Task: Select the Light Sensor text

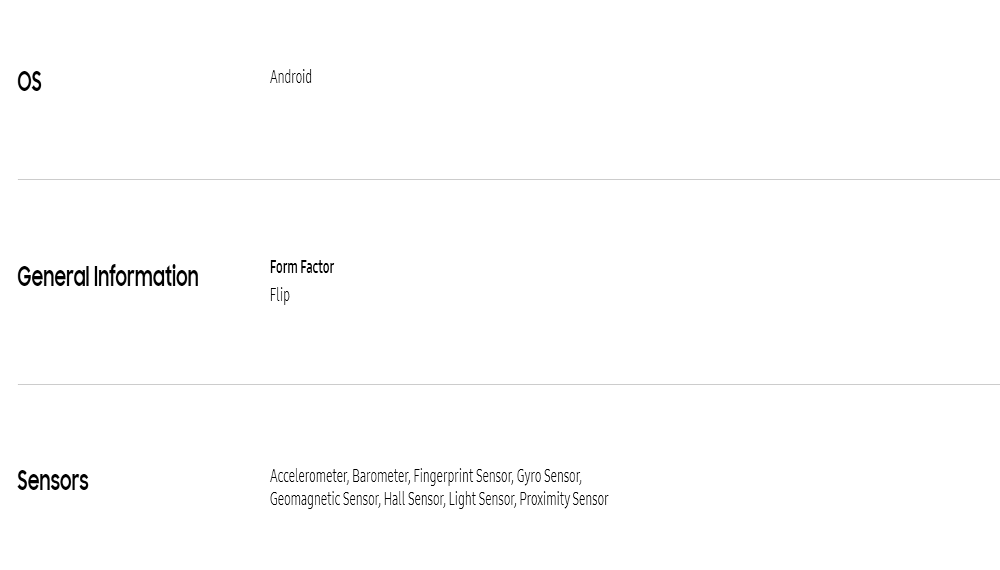Action: [482, 499]
